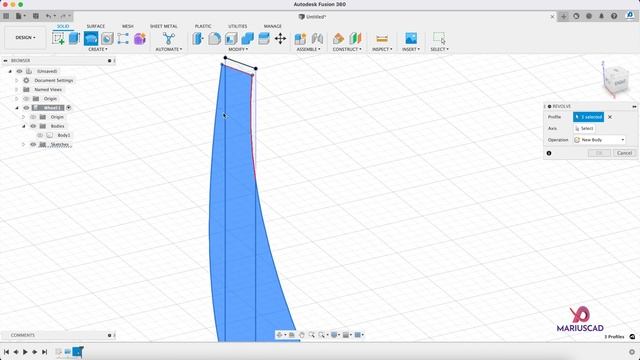Select the Pan hand tool

click(302, 335)
